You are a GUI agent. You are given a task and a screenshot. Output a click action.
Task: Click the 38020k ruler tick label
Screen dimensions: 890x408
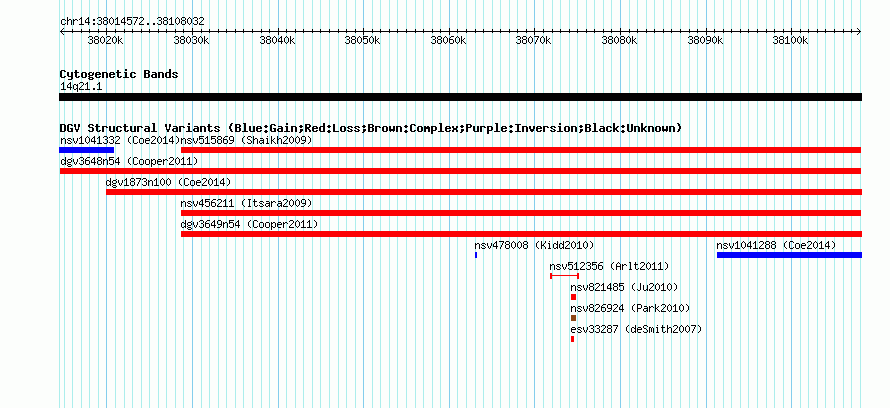(x=106, y=41)
